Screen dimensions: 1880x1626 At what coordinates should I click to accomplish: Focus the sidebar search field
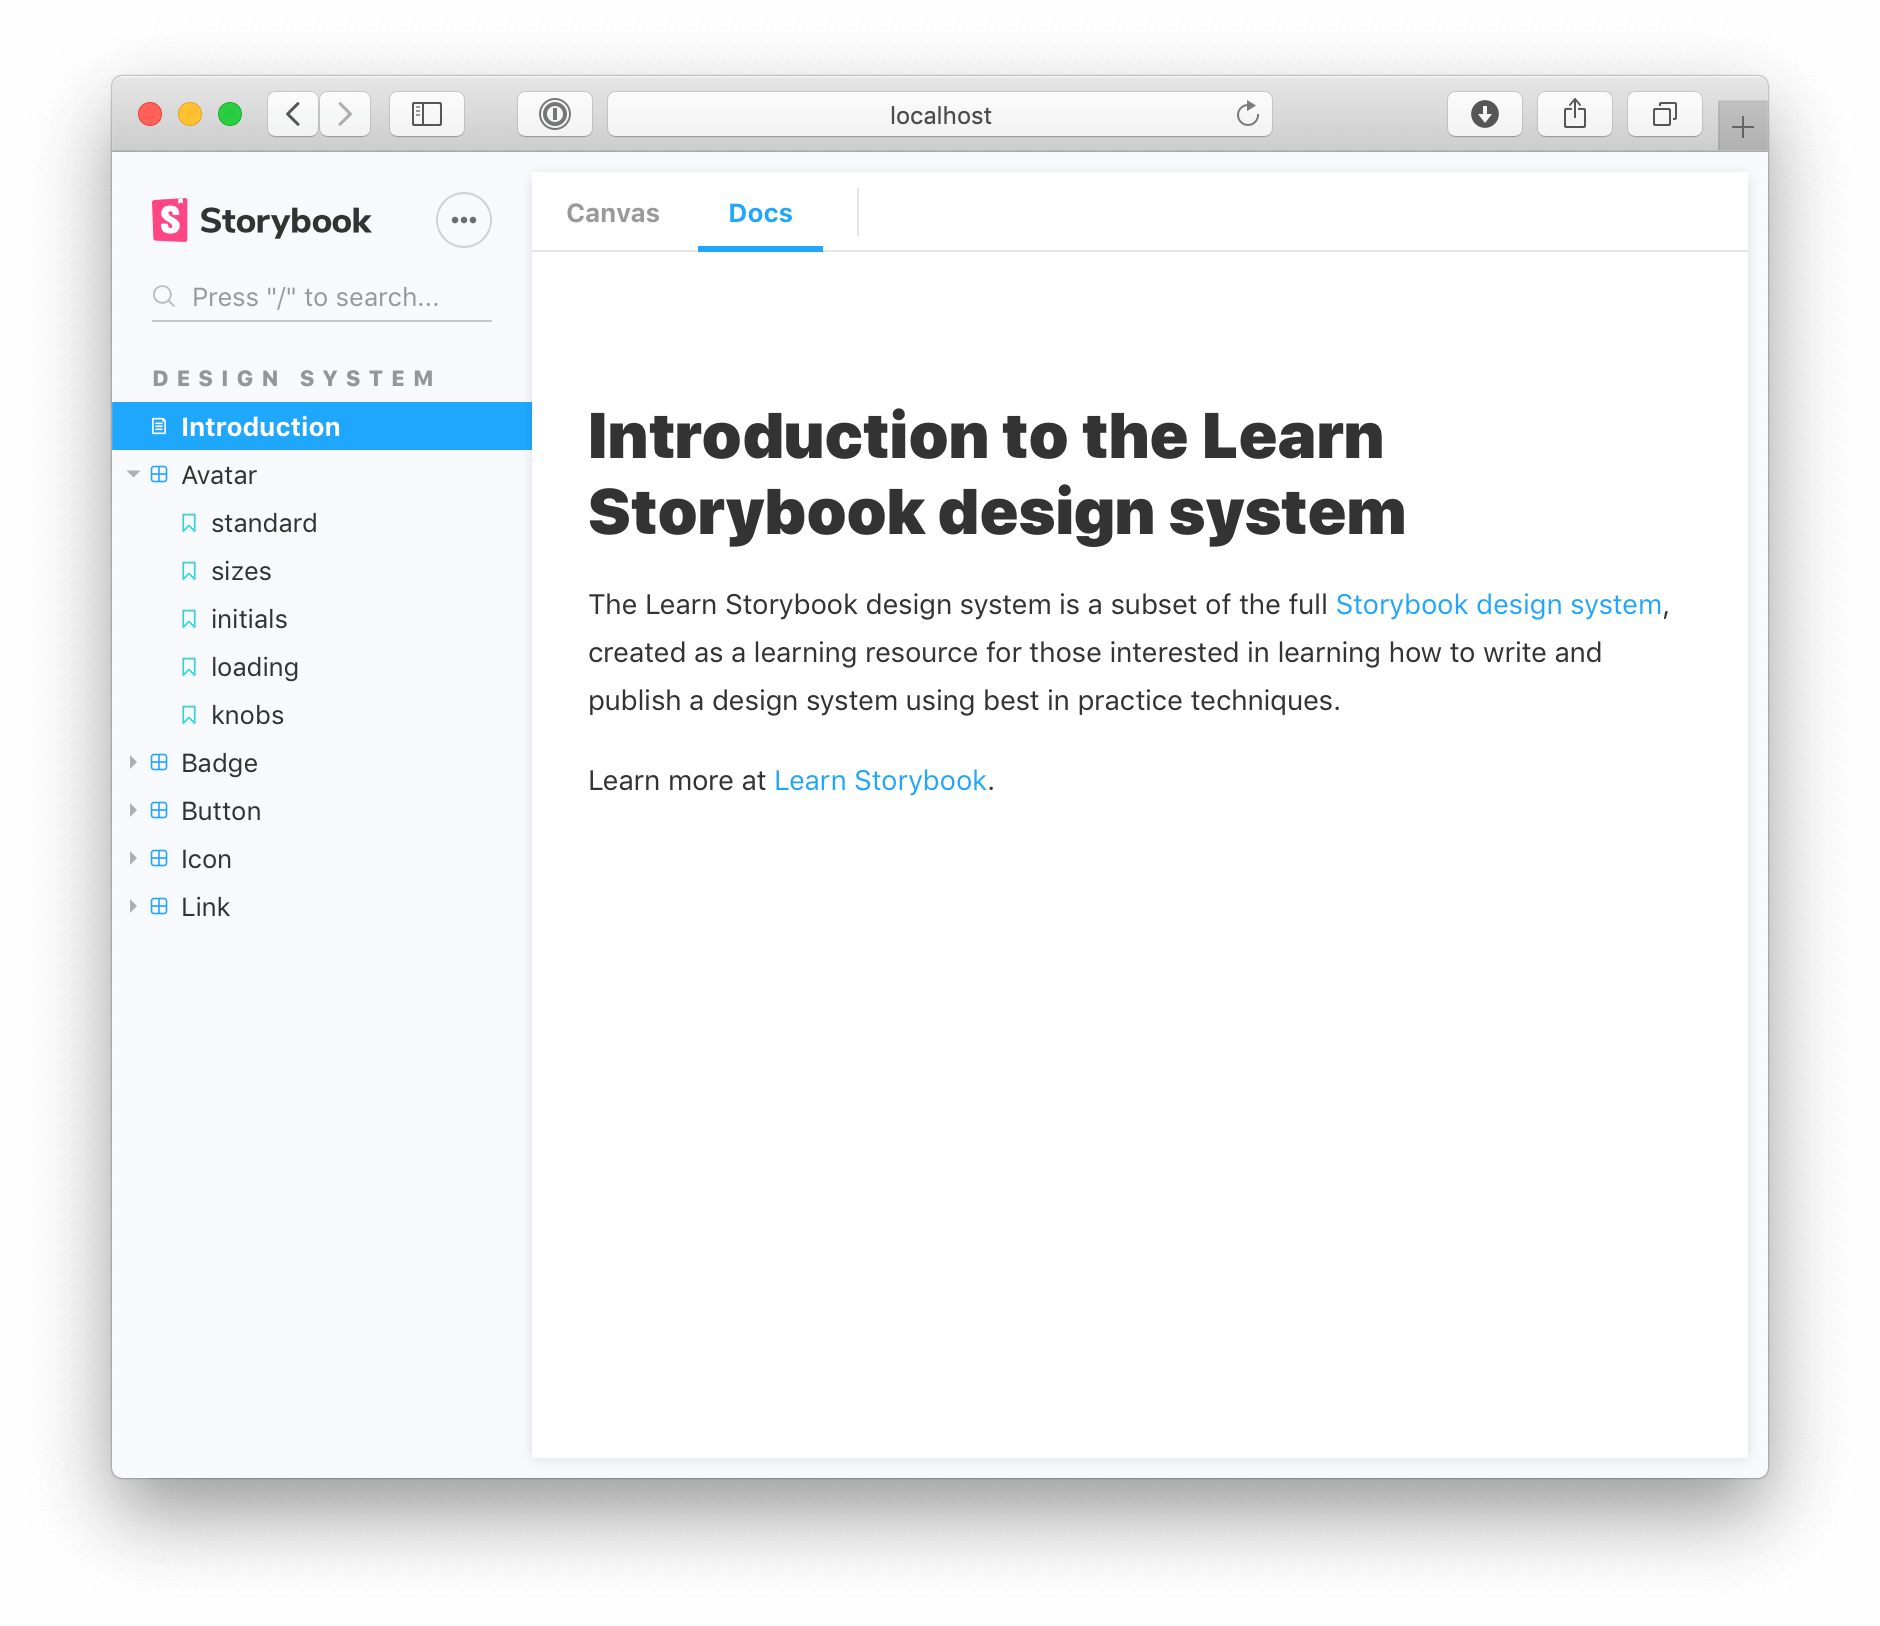pos(322,297)
